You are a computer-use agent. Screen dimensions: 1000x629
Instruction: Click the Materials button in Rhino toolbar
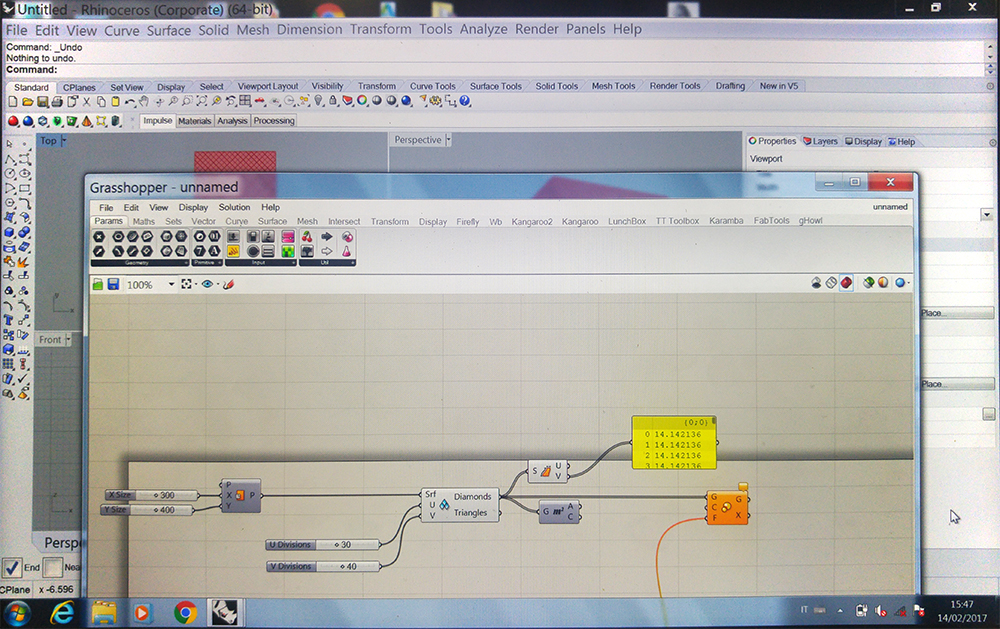click(195, 121)
